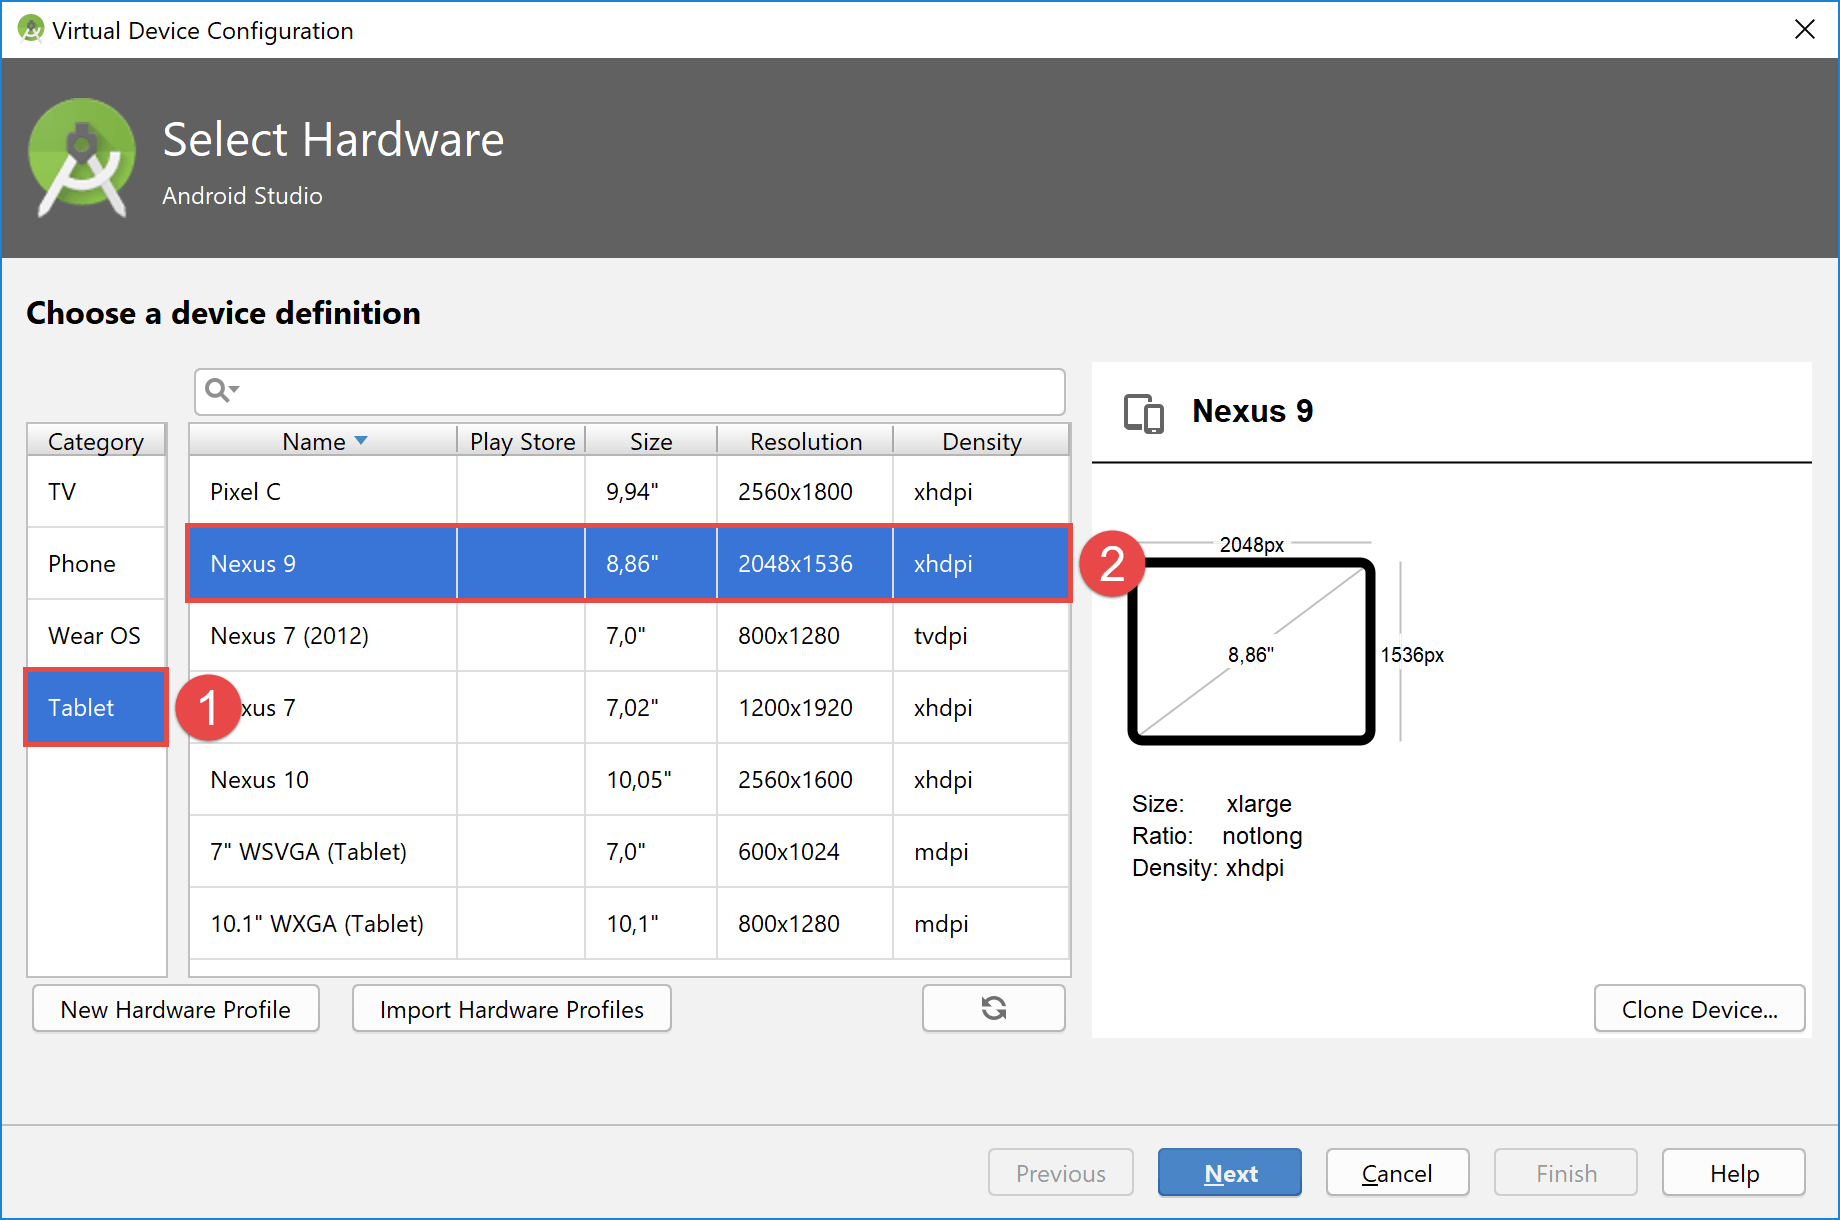Viewport: 1840px width, 1220px height.
Task: Click the Import Hardware Profiles button
Action: point(512,1008)
